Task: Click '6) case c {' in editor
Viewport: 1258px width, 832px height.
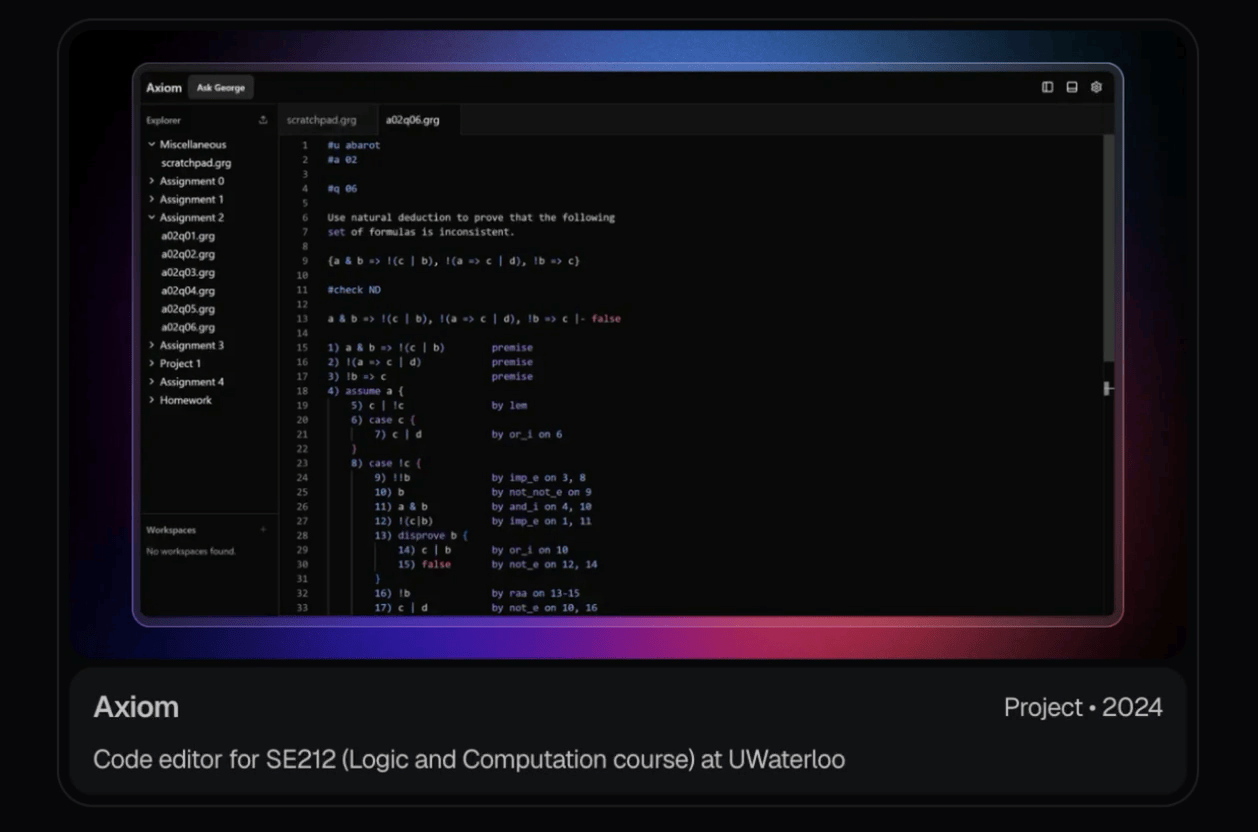Action: pyautogui.click(x=383, y=420)
